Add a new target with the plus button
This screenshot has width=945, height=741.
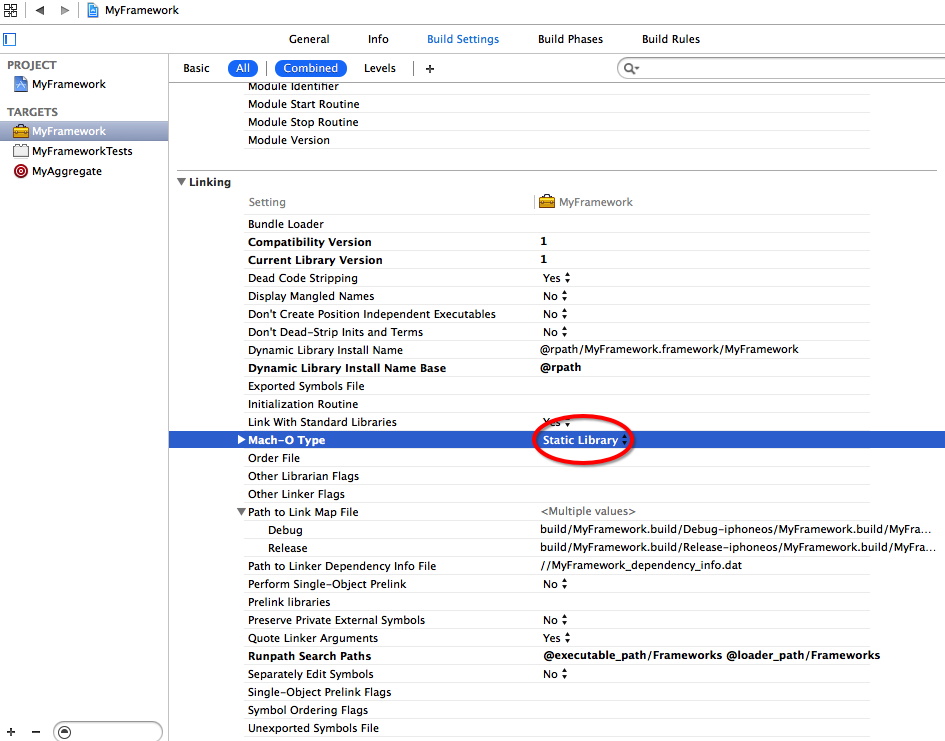pyautogui.click(x=11, y=732)
